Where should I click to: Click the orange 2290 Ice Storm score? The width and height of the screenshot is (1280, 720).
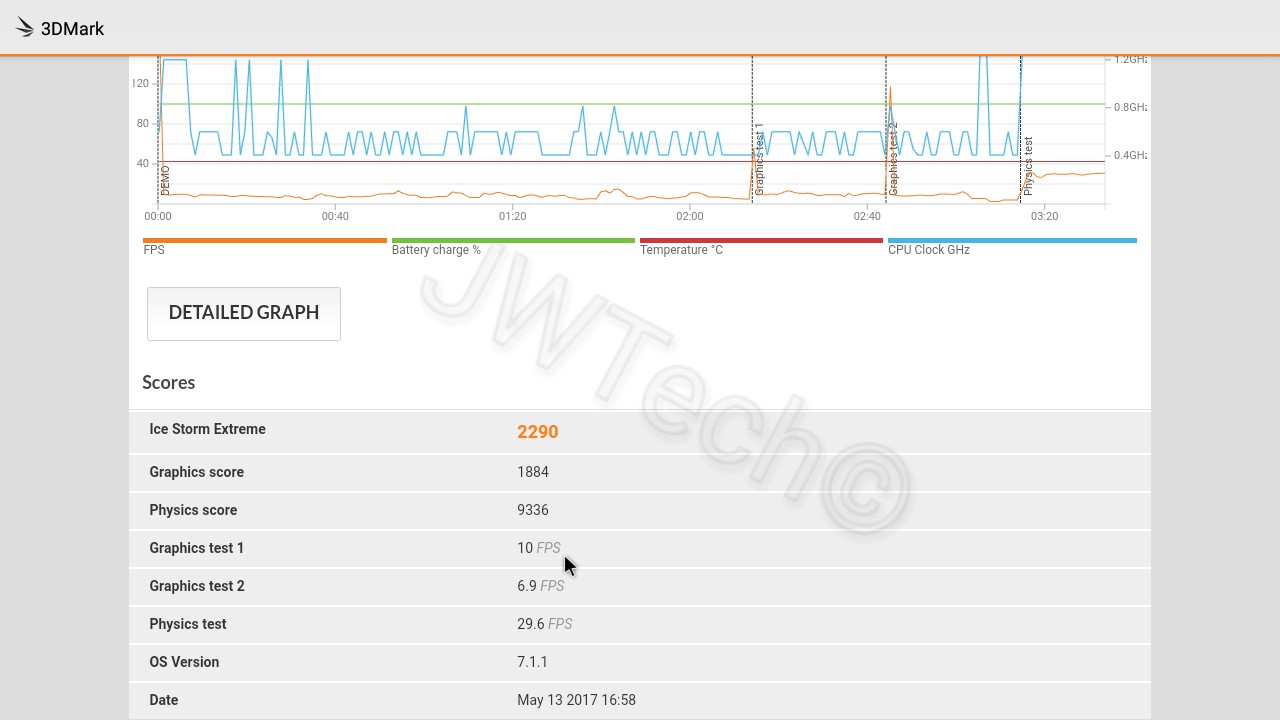tap(537, 432)
